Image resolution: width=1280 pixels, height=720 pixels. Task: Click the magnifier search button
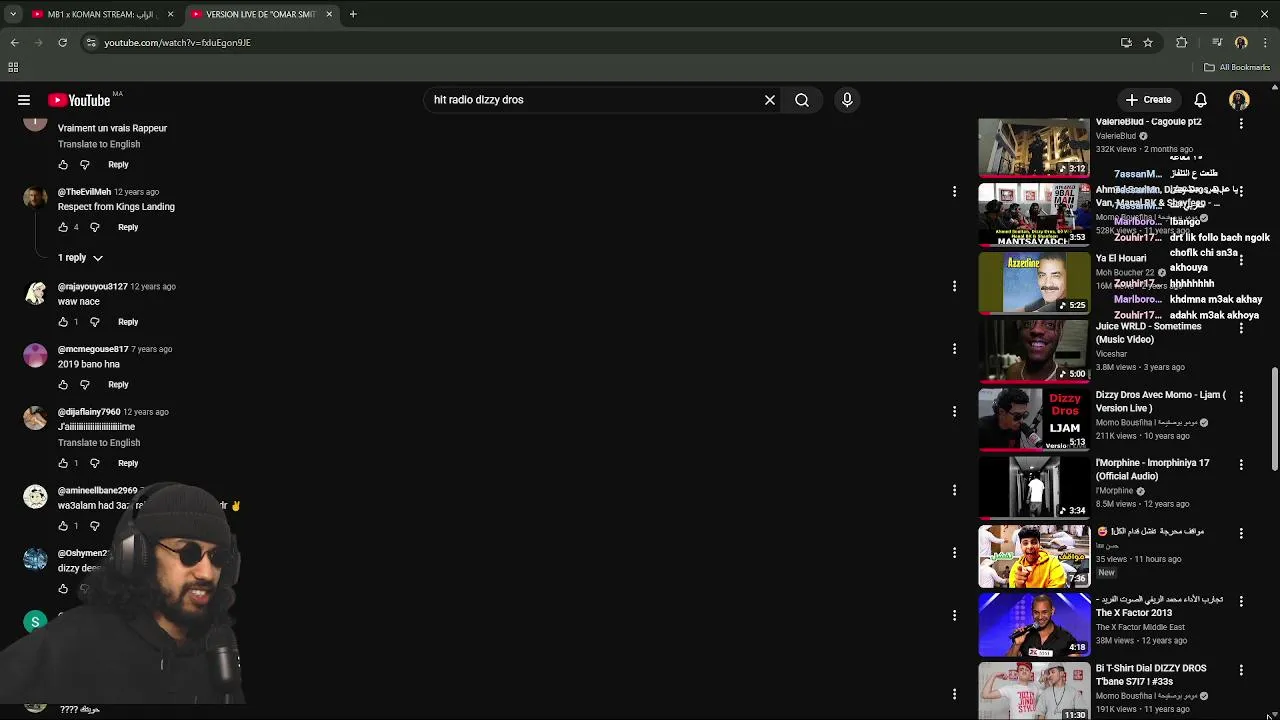pos(802,100)
